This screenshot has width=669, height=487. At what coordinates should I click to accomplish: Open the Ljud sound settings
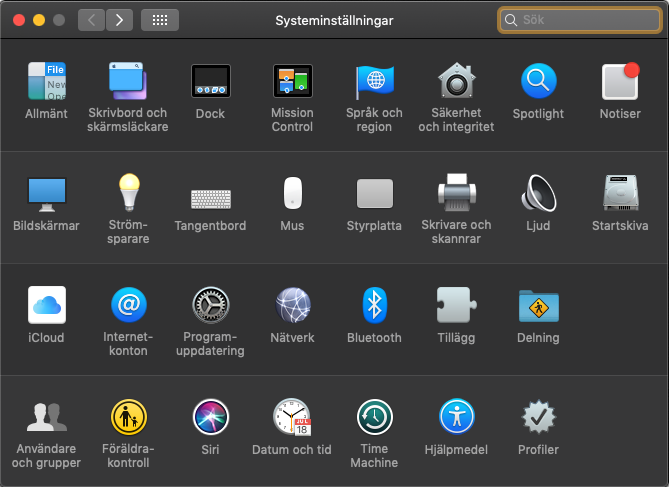coord(538,193)
